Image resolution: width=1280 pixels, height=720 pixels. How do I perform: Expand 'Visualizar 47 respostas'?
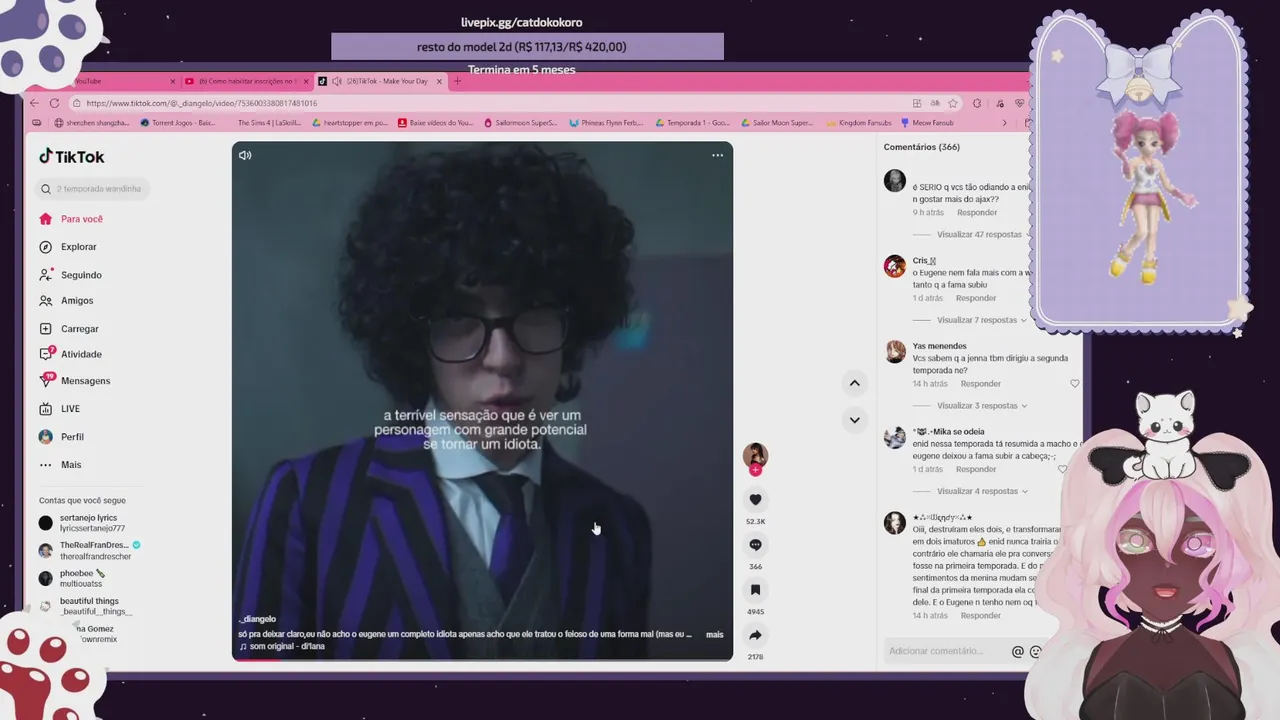[979, 235]
